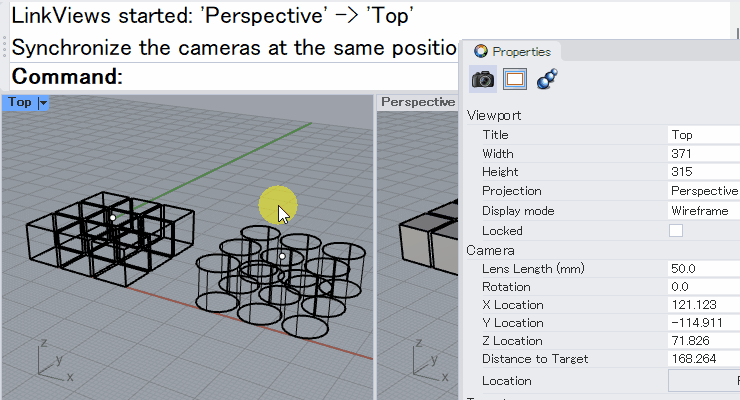The image size is (740, 400).
Task: Activate the Top viewport title label
Action: pos(19,102)
